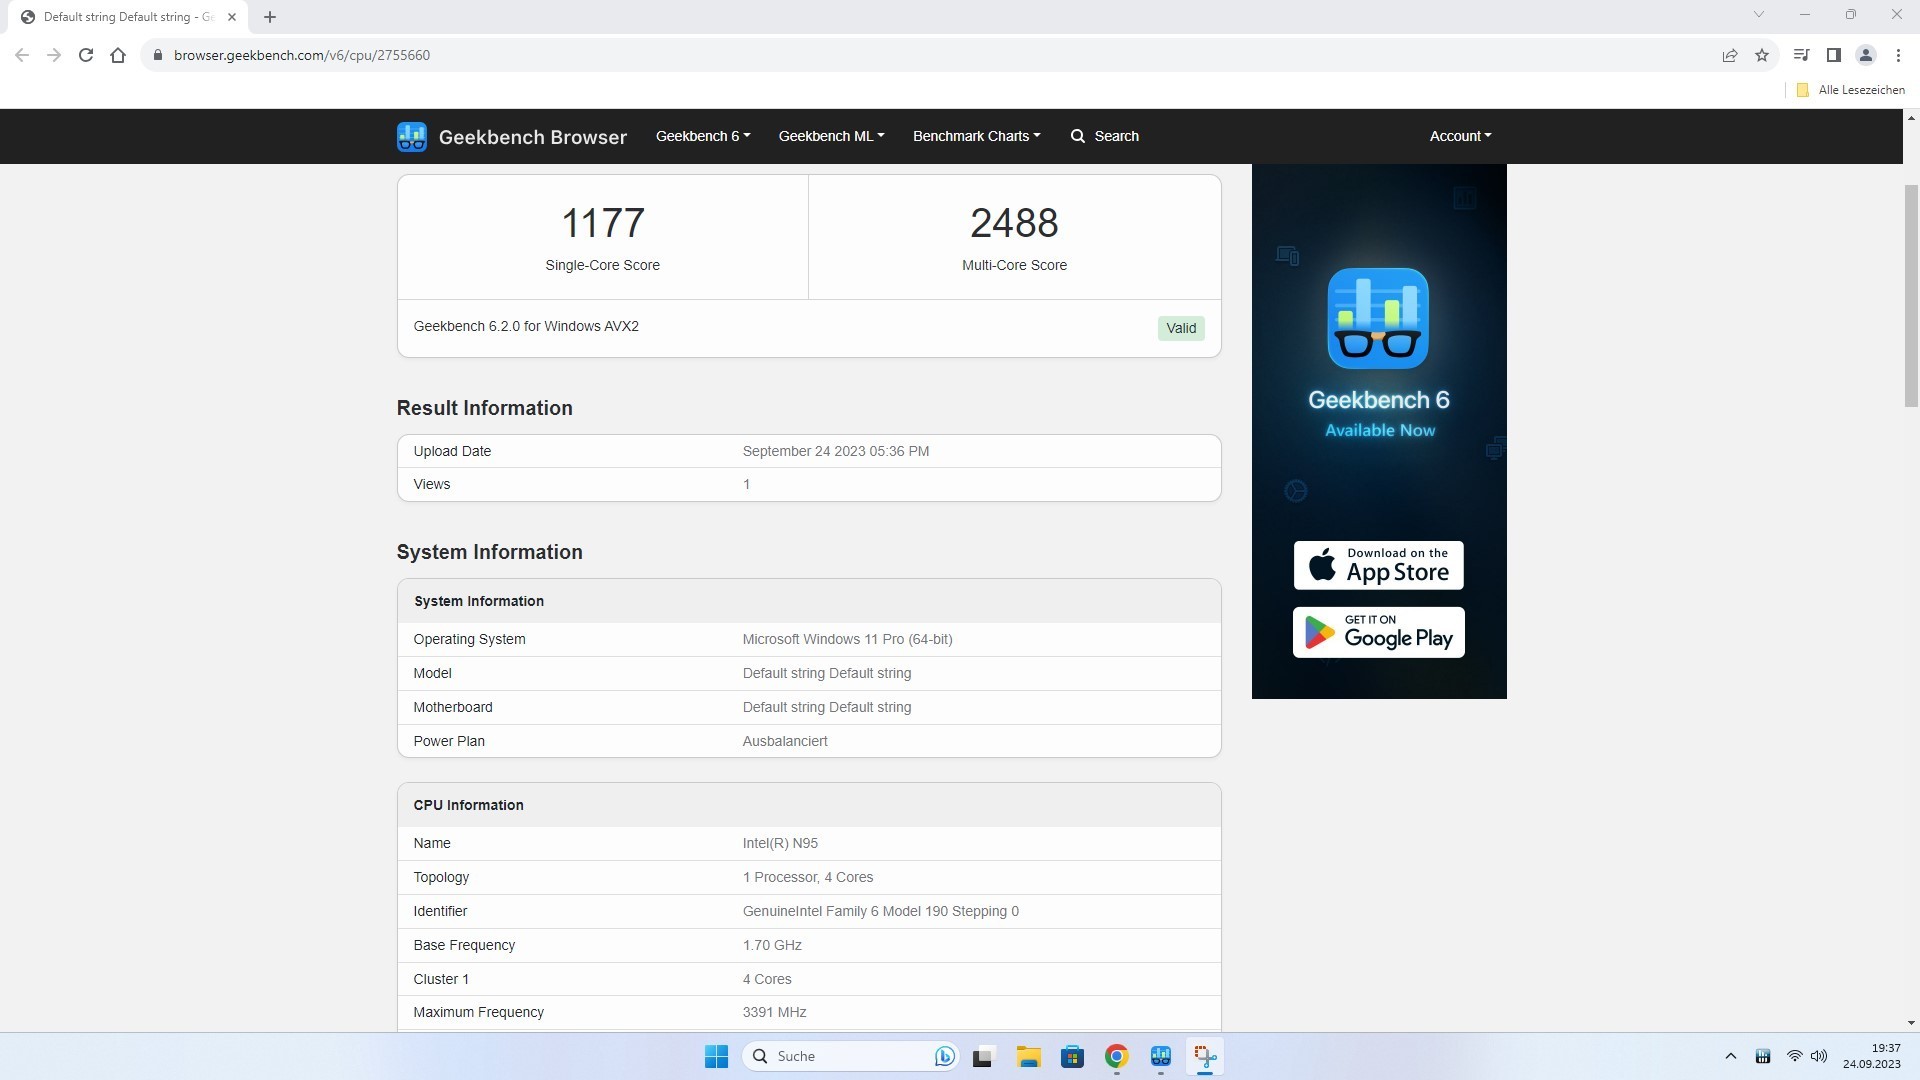The height and width of the screenshot is (1080, 1920).
Task: Open File Explorer from taskbar
Action: [x=1028, y=1056]
